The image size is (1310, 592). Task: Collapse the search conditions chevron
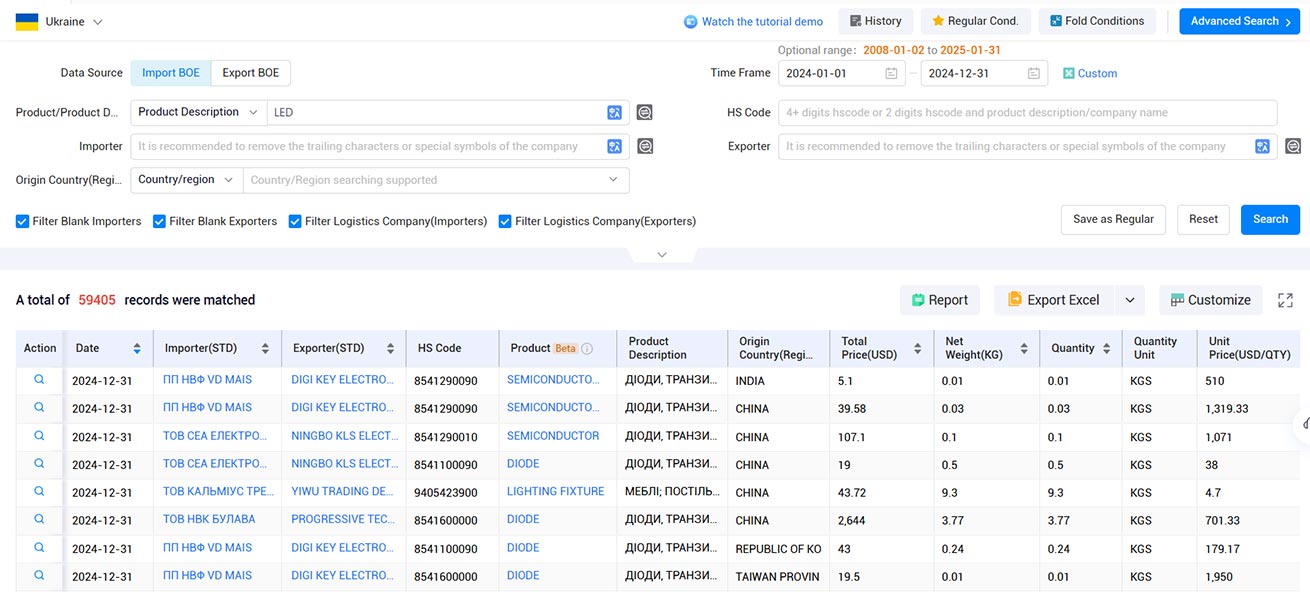click(x=662, y=255)
